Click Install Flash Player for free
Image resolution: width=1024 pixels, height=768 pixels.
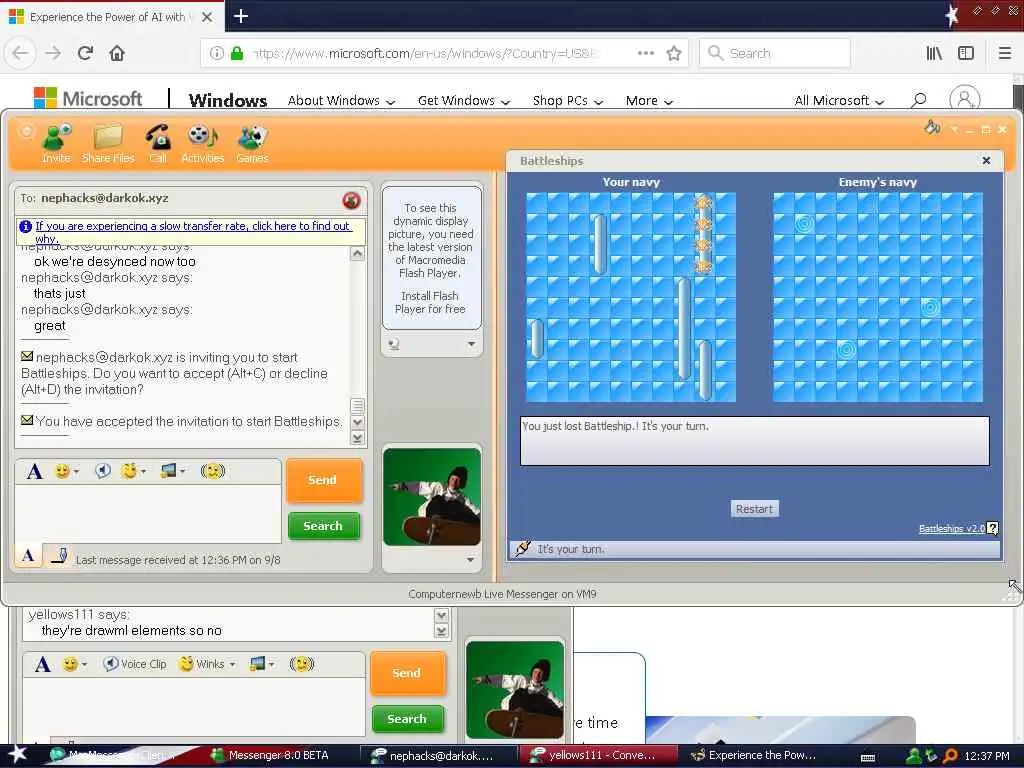coord(430,302)
